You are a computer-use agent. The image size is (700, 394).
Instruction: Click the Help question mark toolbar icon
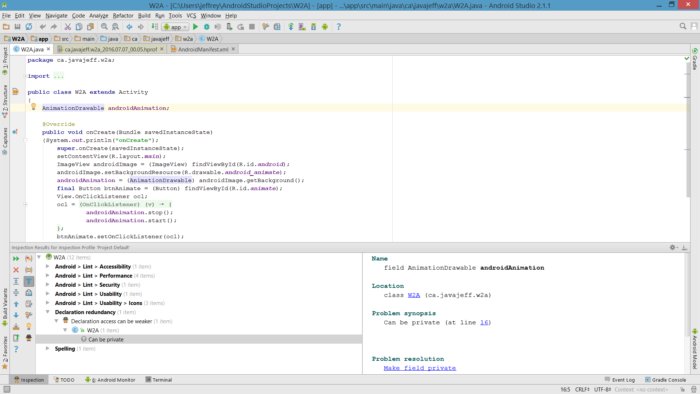tap(338, 27)
